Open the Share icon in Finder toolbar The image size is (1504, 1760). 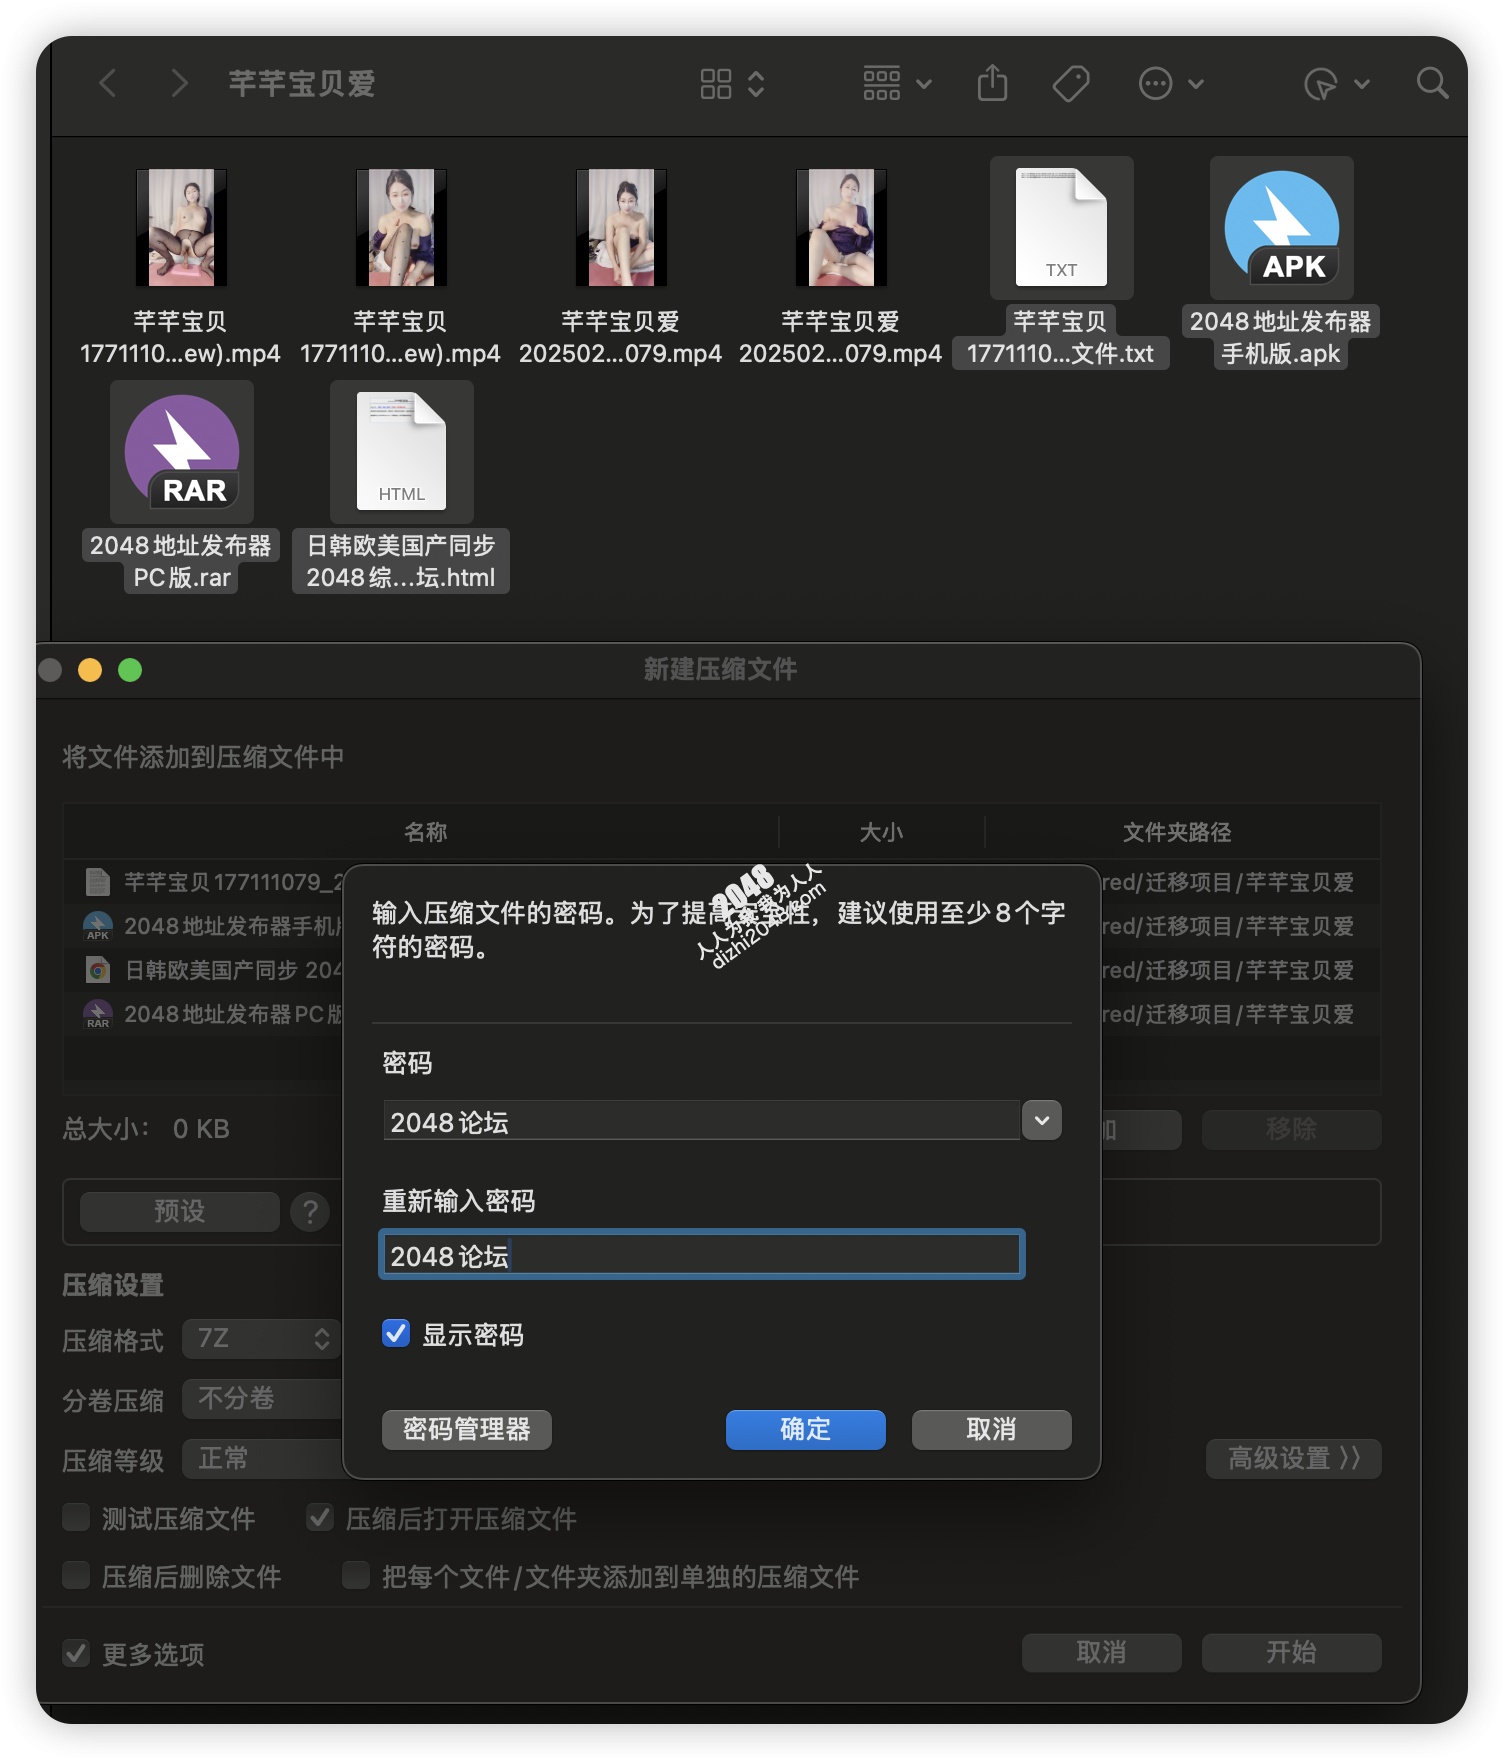tap(991, 83)
